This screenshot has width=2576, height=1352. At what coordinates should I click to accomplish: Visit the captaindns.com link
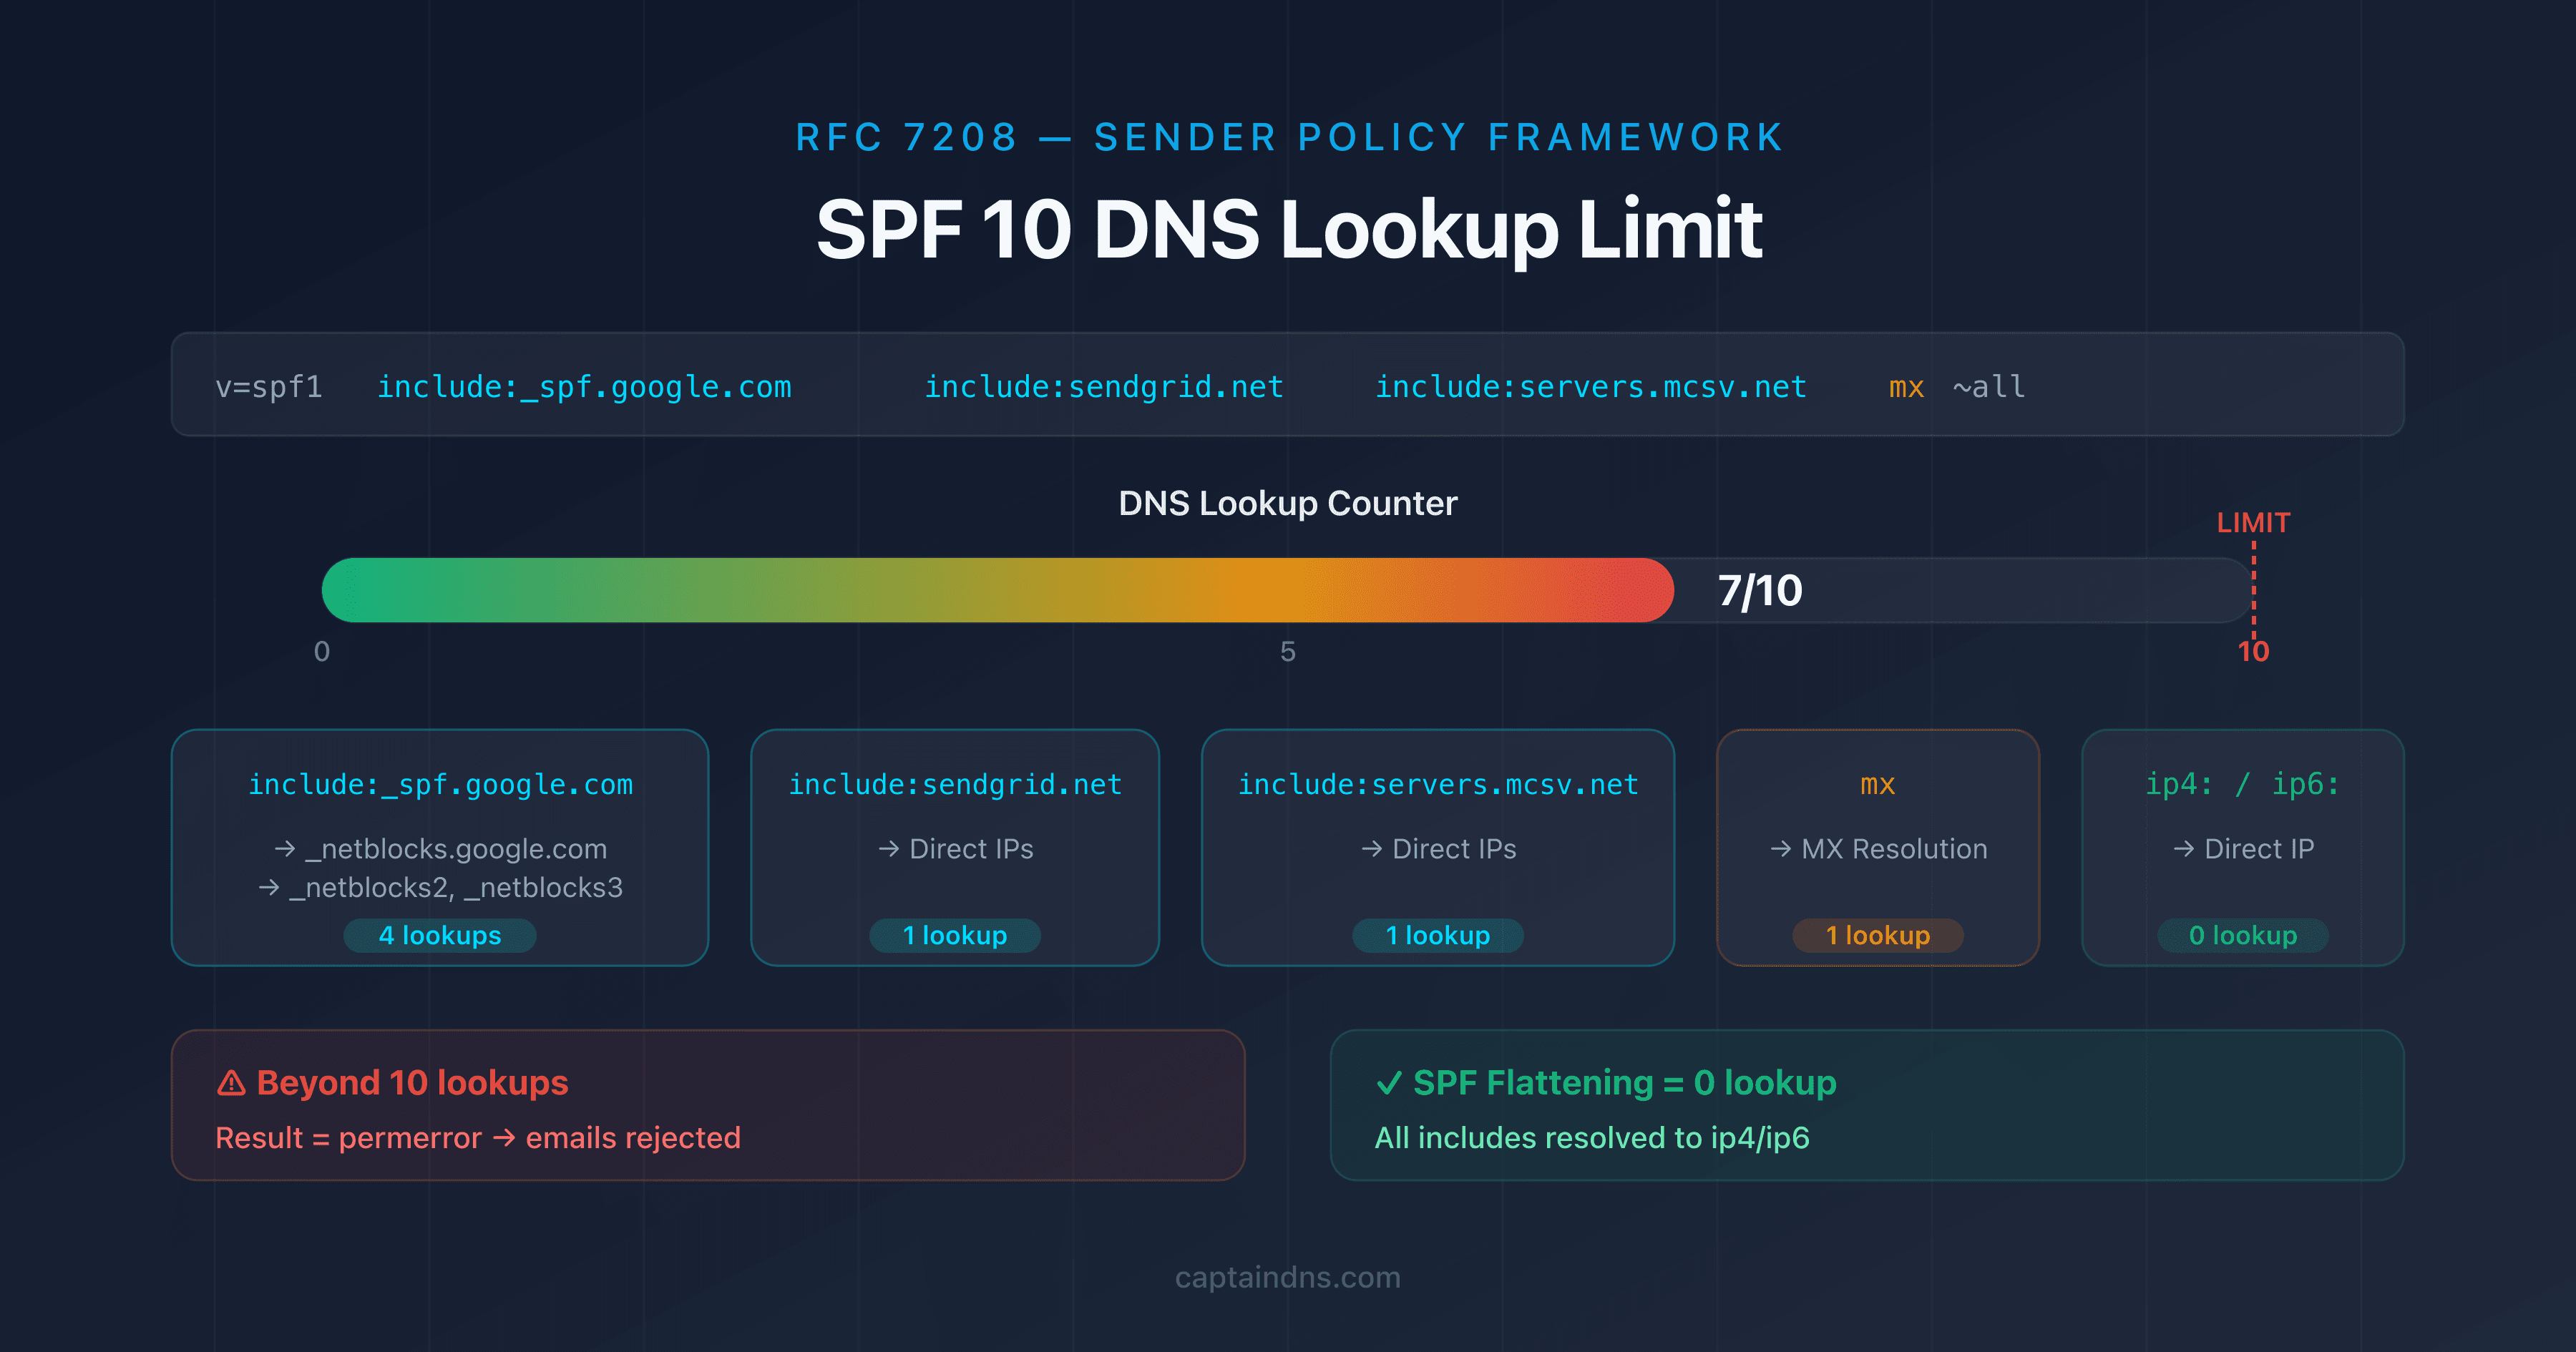(x=1288, y=1277)
